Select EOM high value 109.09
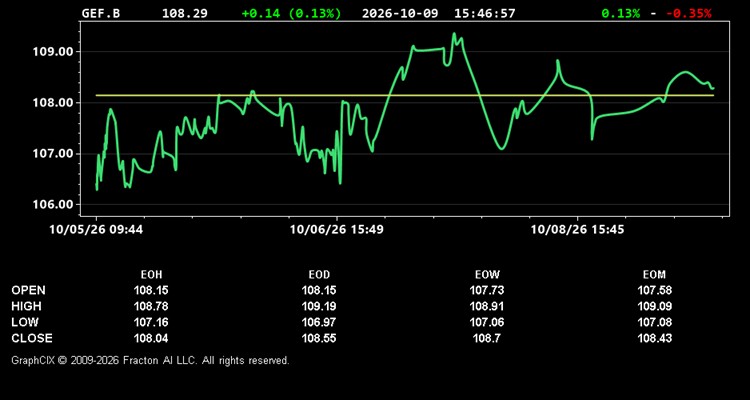The height and width of the screenshot is (400, 750). pyautogui.click(x=654, y=306)
